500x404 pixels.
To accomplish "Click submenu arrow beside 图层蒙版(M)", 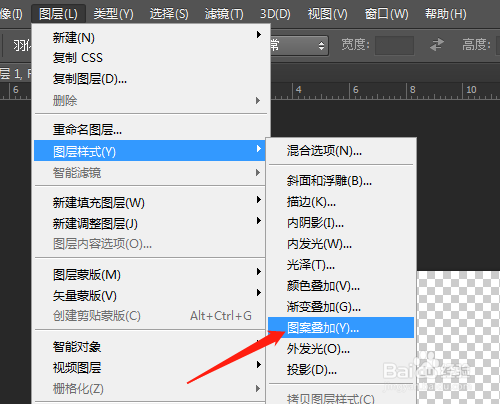I will tap(259, 271).
